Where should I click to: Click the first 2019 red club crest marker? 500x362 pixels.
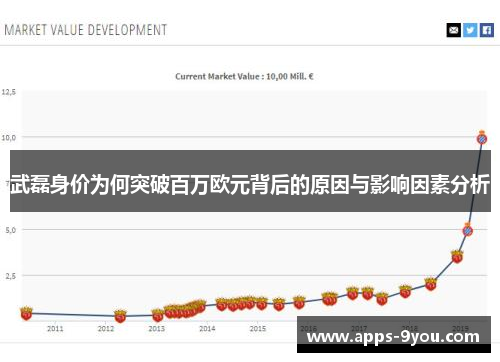tap(457, 257)
